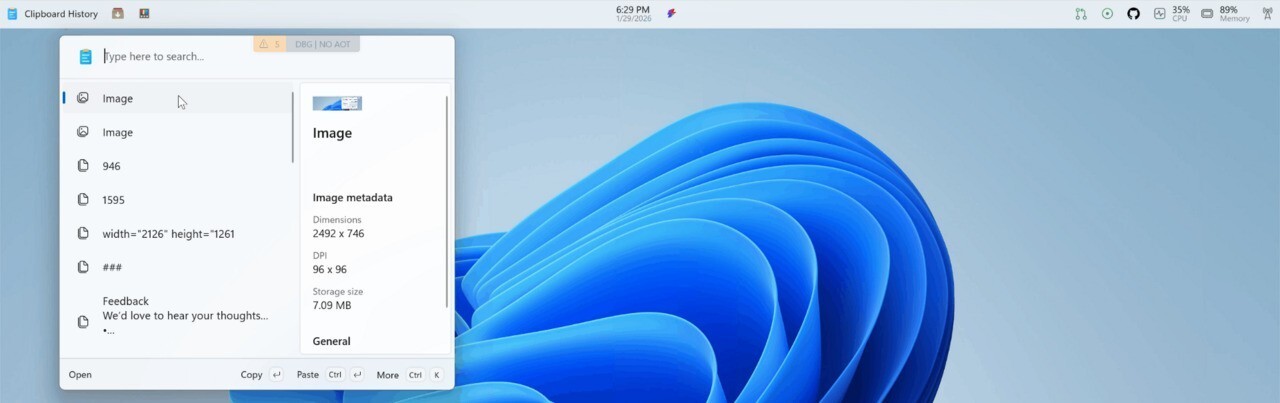
Task: Open the green pull request icon in top bar
Action: click(x=1081, y=14)
